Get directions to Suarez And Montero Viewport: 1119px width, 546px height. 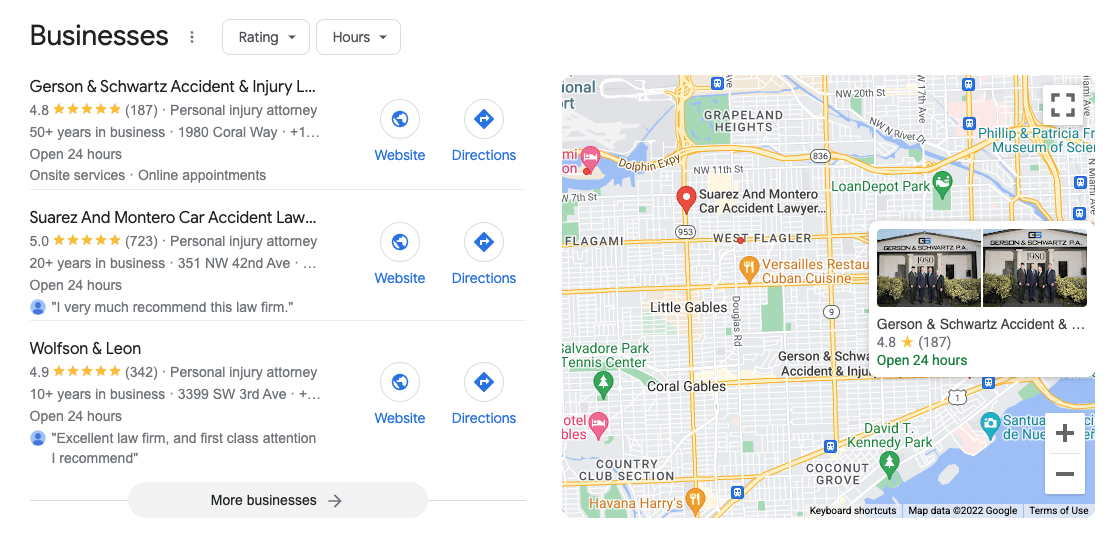tap(484, 242)
